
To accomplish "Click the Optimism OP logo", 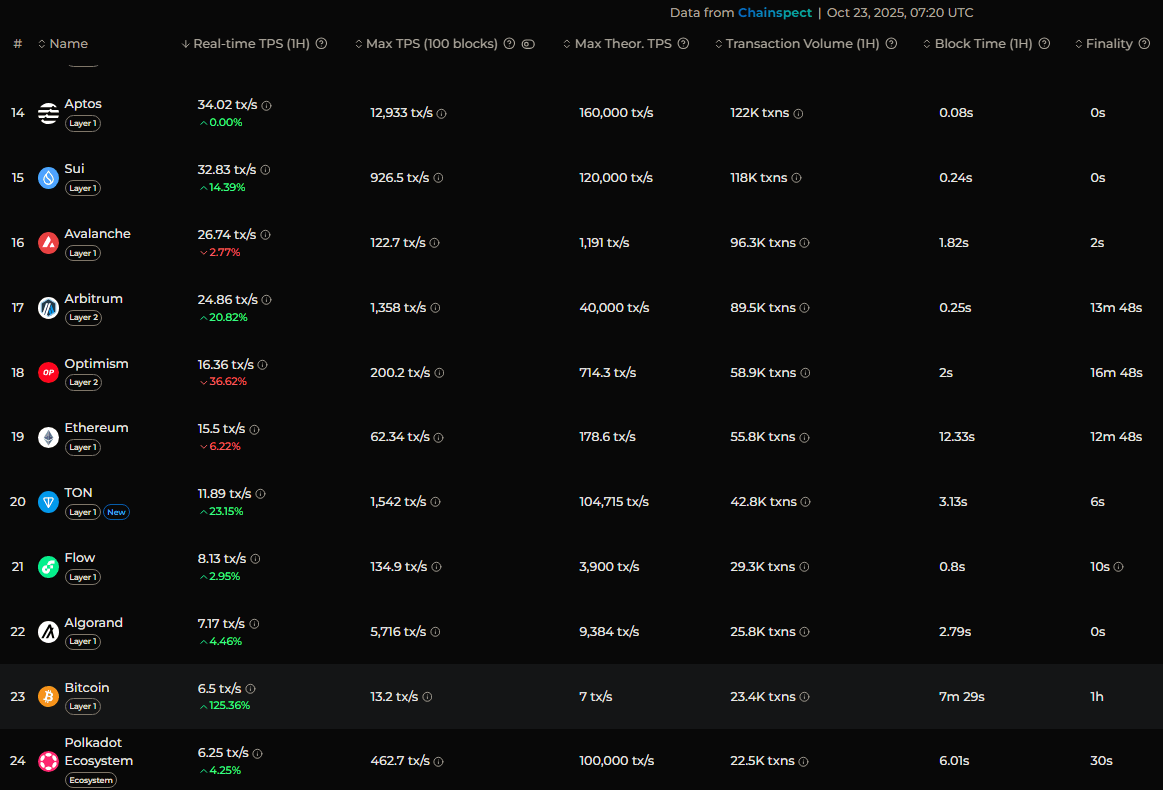I will (x=48, y=372).
